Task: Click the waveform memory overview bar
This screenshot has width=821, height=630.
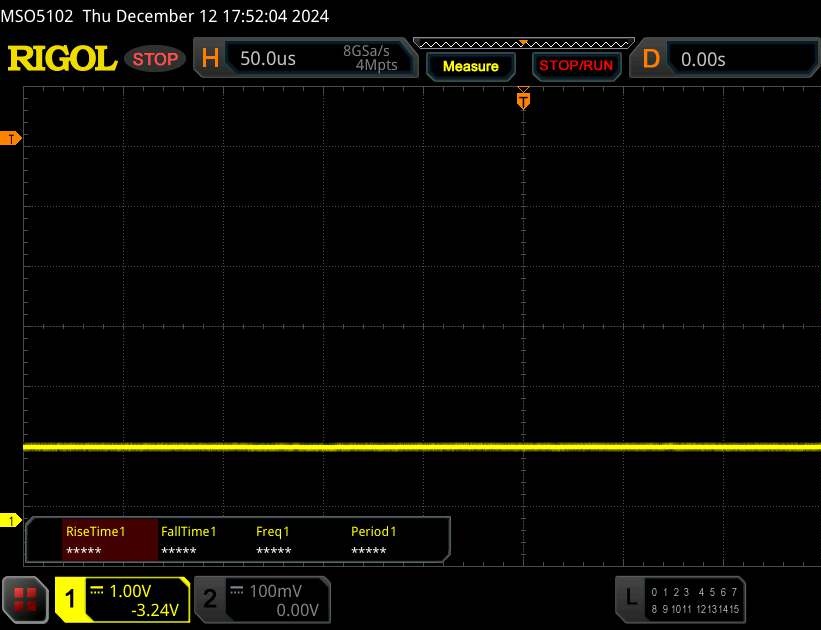Action: pos(524,43)
